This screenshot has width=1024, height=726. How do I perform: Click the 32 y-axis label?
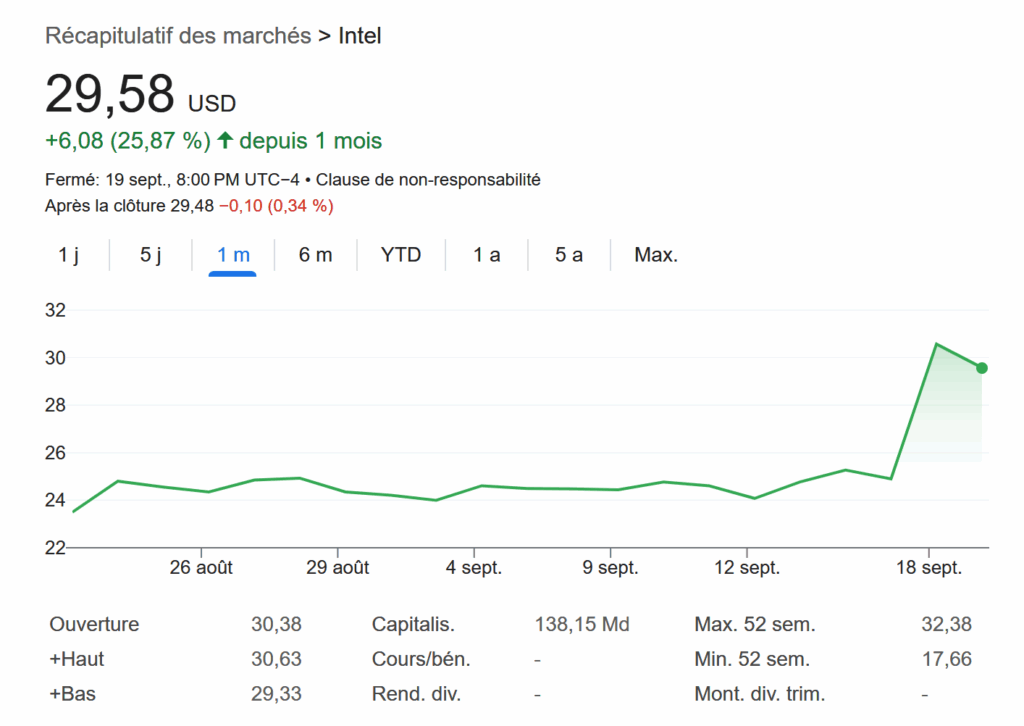(56, 310)
